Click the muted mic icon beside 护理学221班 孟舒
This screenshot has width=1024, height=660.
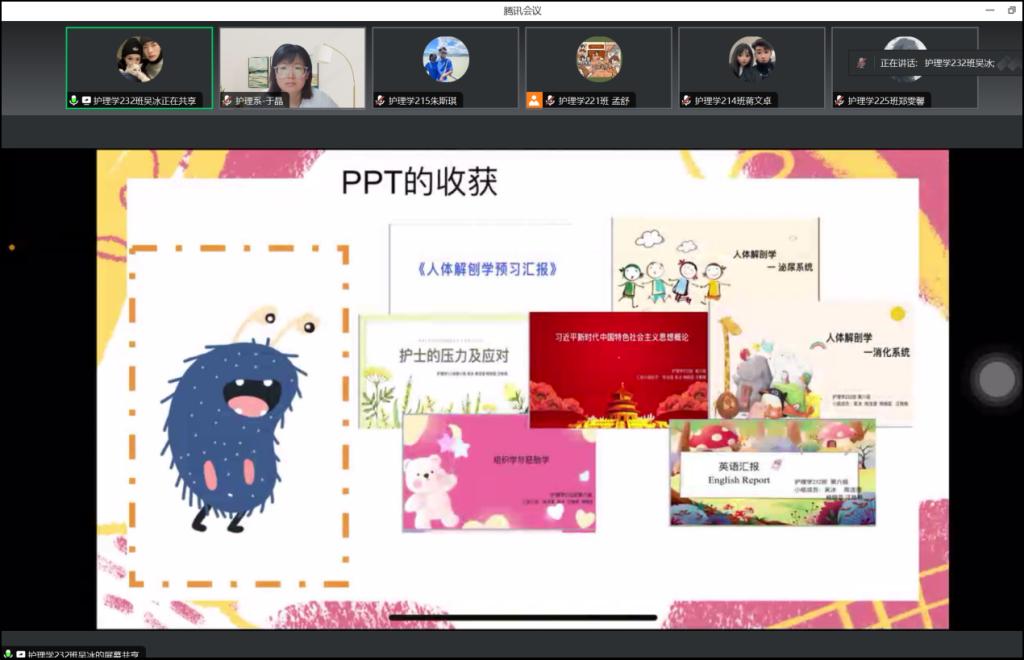tap(550, 101)
